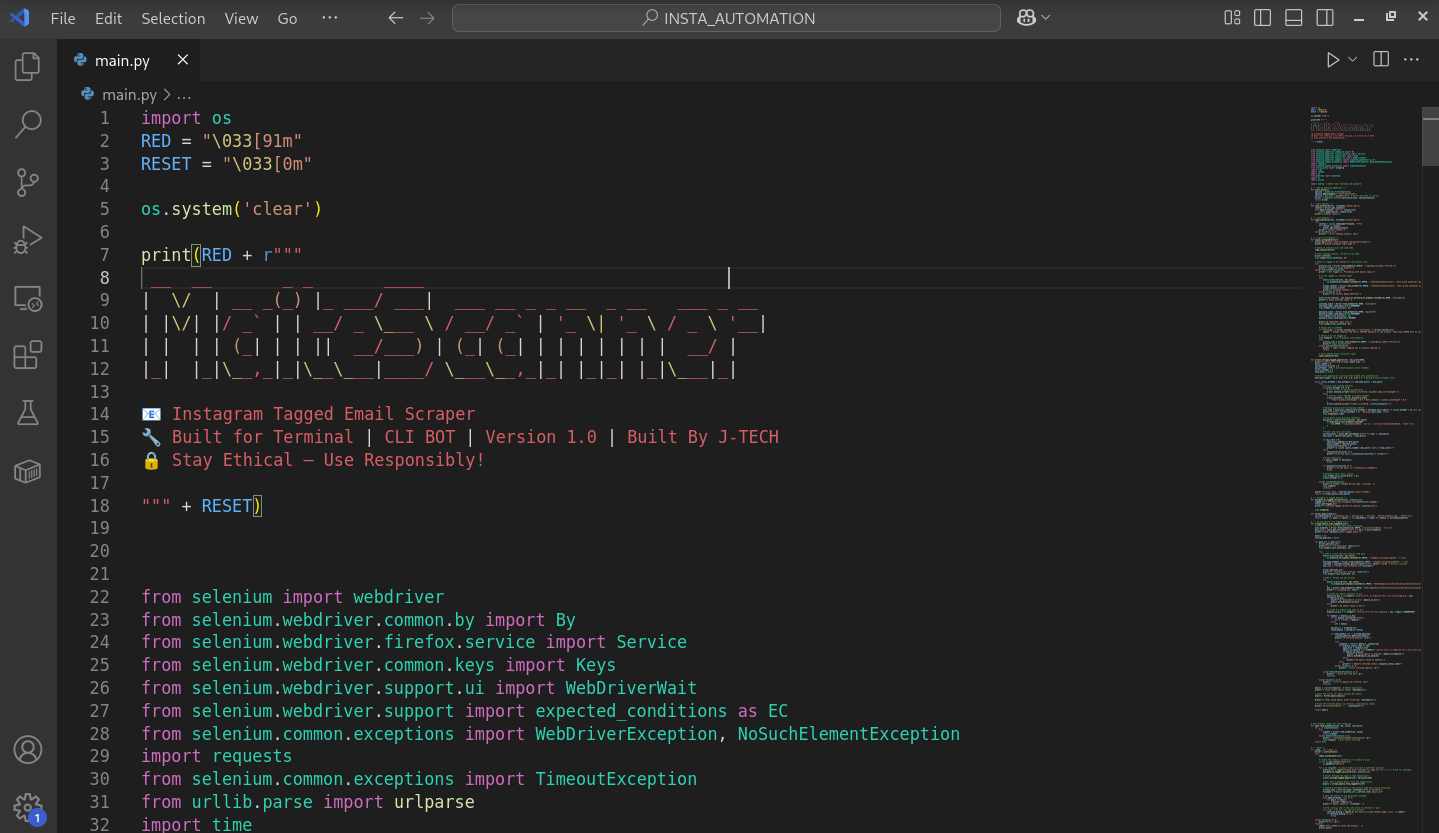Select the main.py editor tab
Viewport: 1439px width, 833px height.
click(128, 60)
